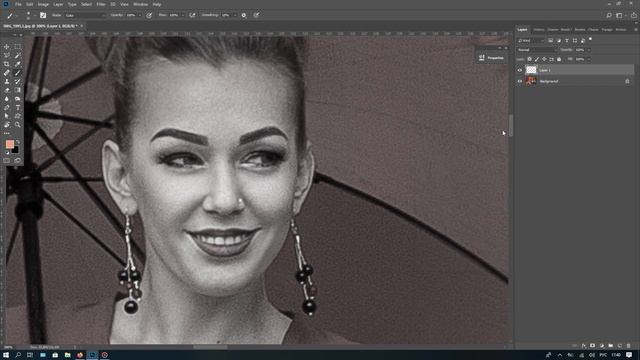
Task: Open the Help menu
Action: (x=157, y=4)
